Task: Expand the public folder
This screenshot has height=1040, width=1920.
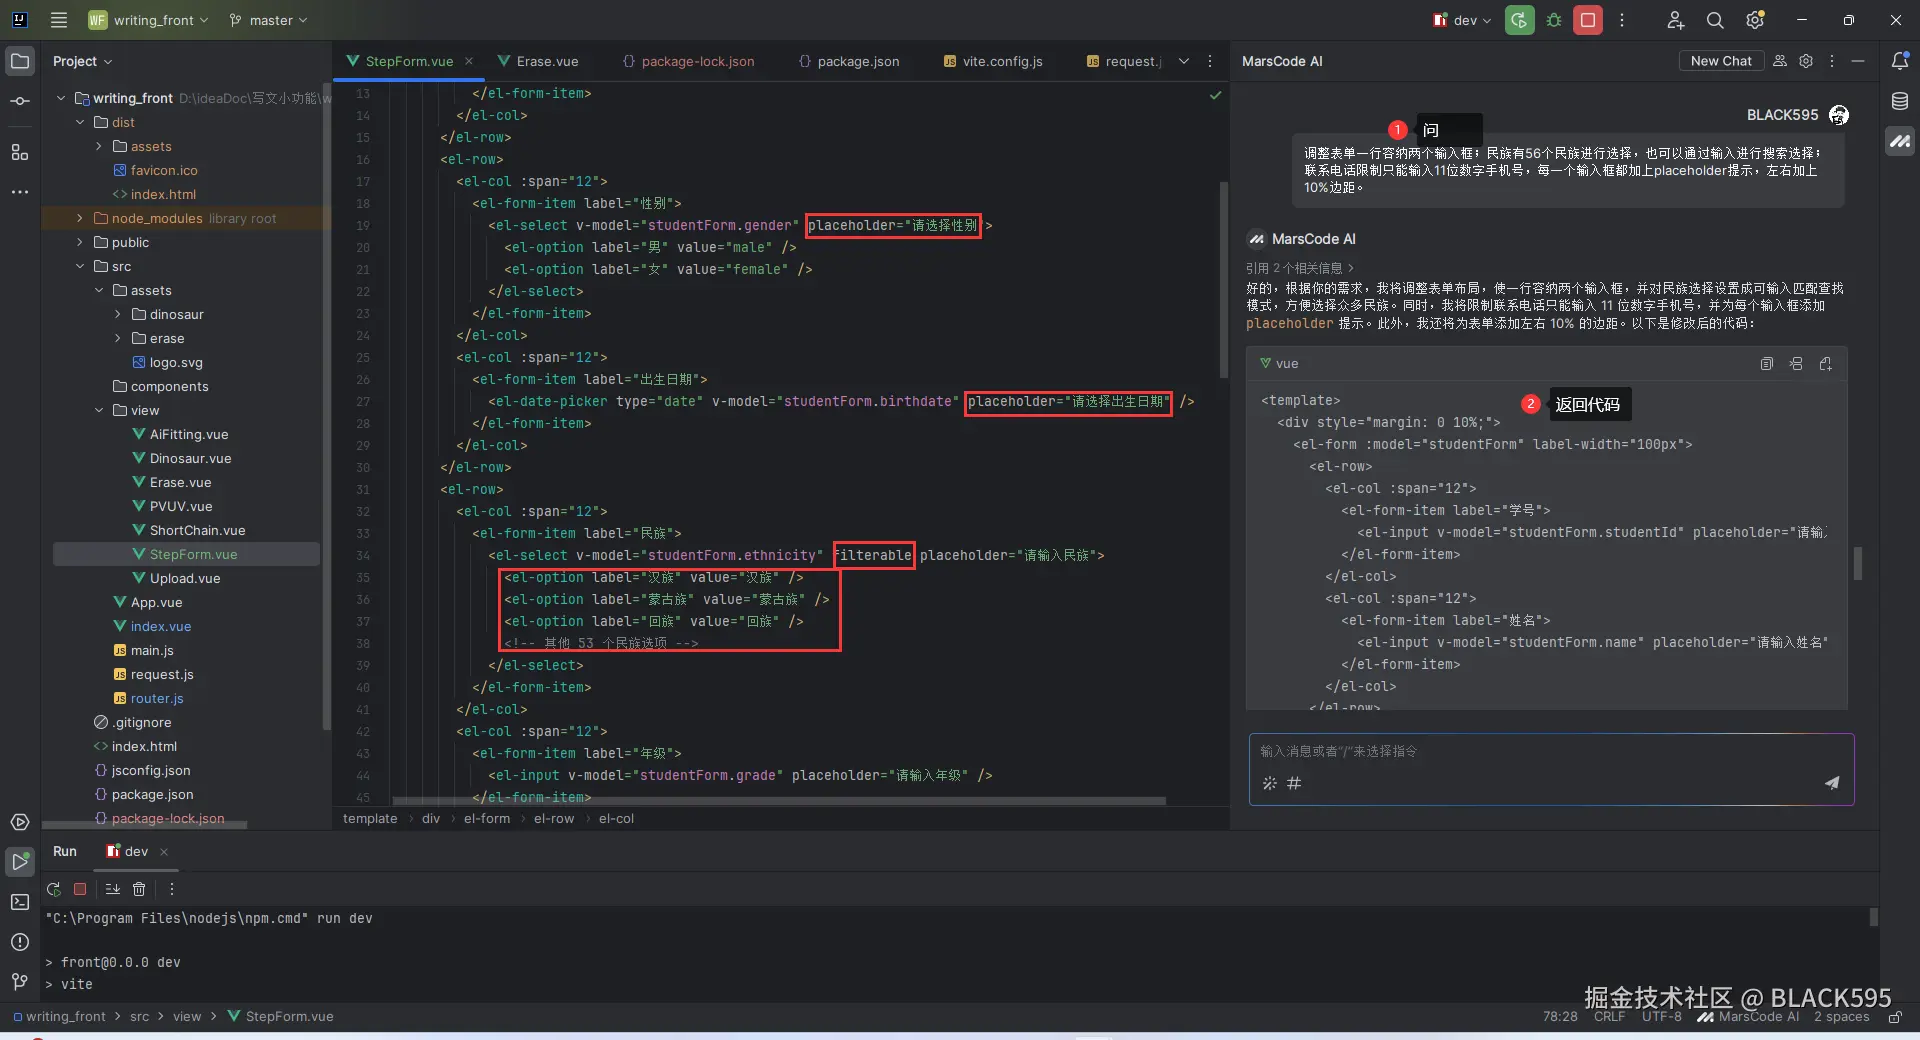Action: click(x=80, y=242)
